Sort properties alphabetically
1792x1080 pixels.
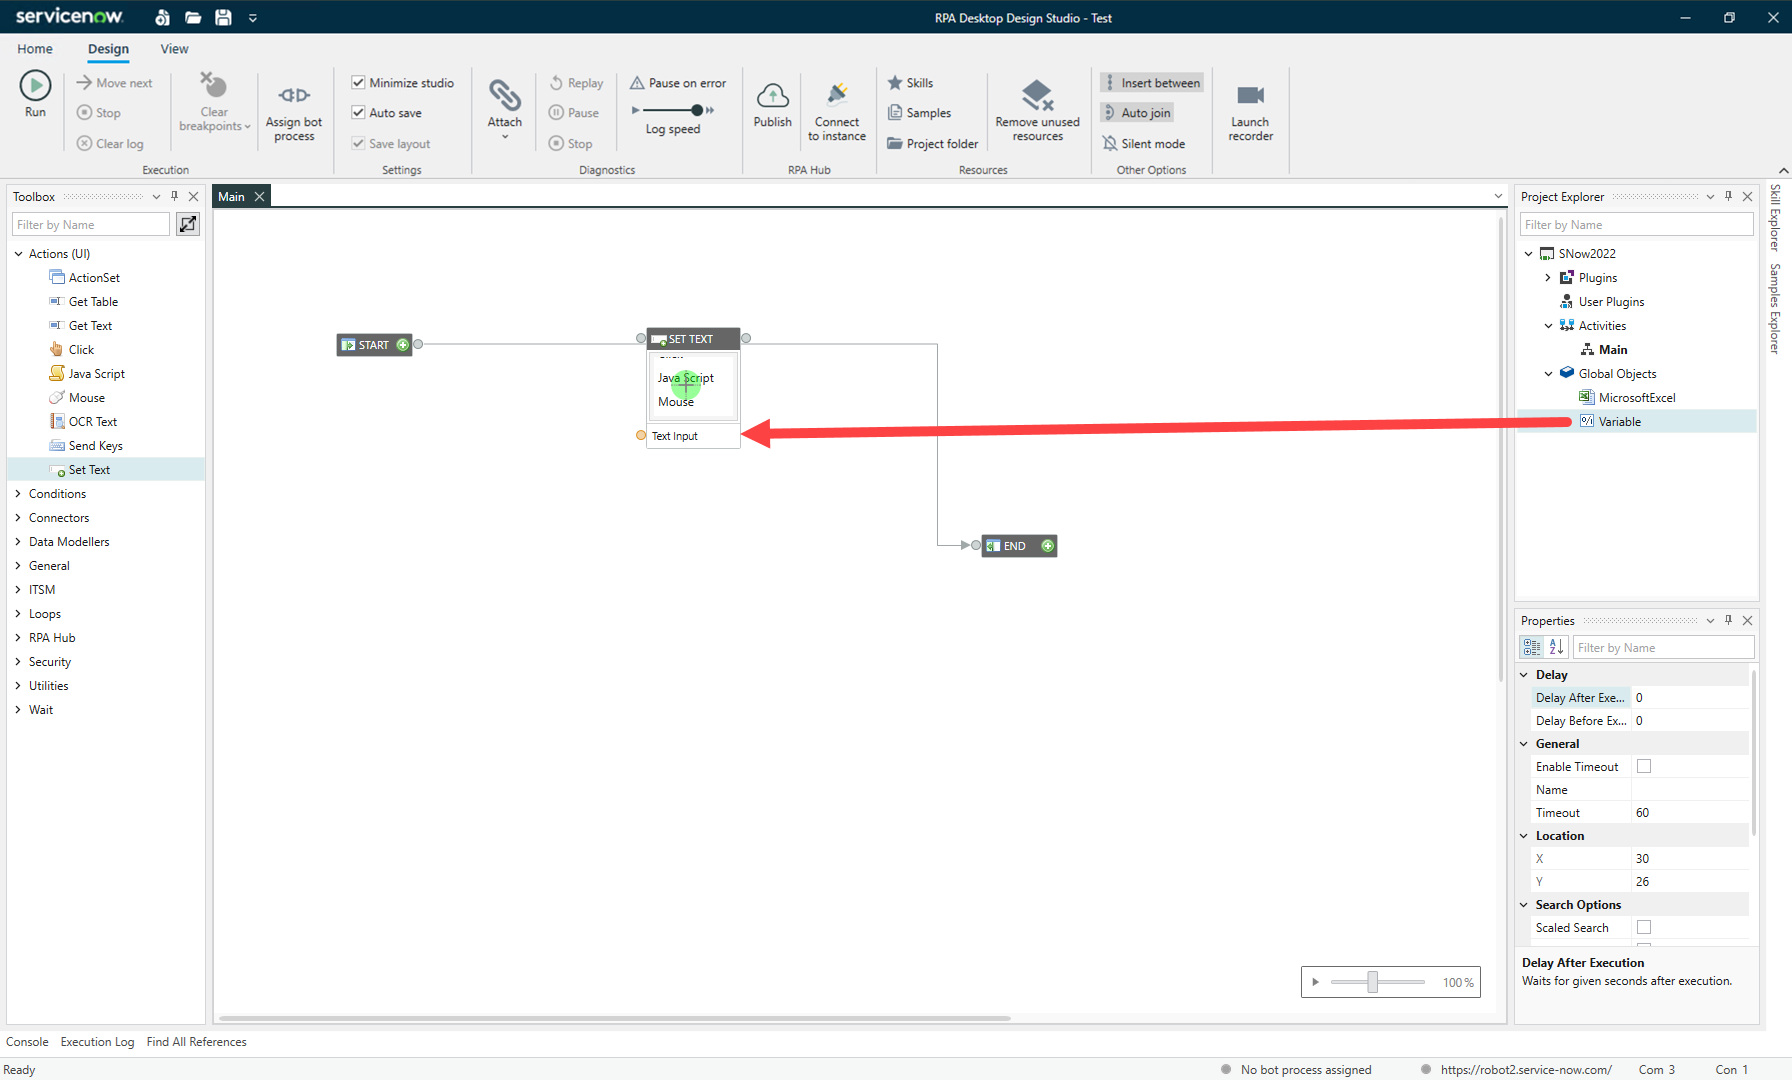pyautogui.click(x=1556, y=647)
